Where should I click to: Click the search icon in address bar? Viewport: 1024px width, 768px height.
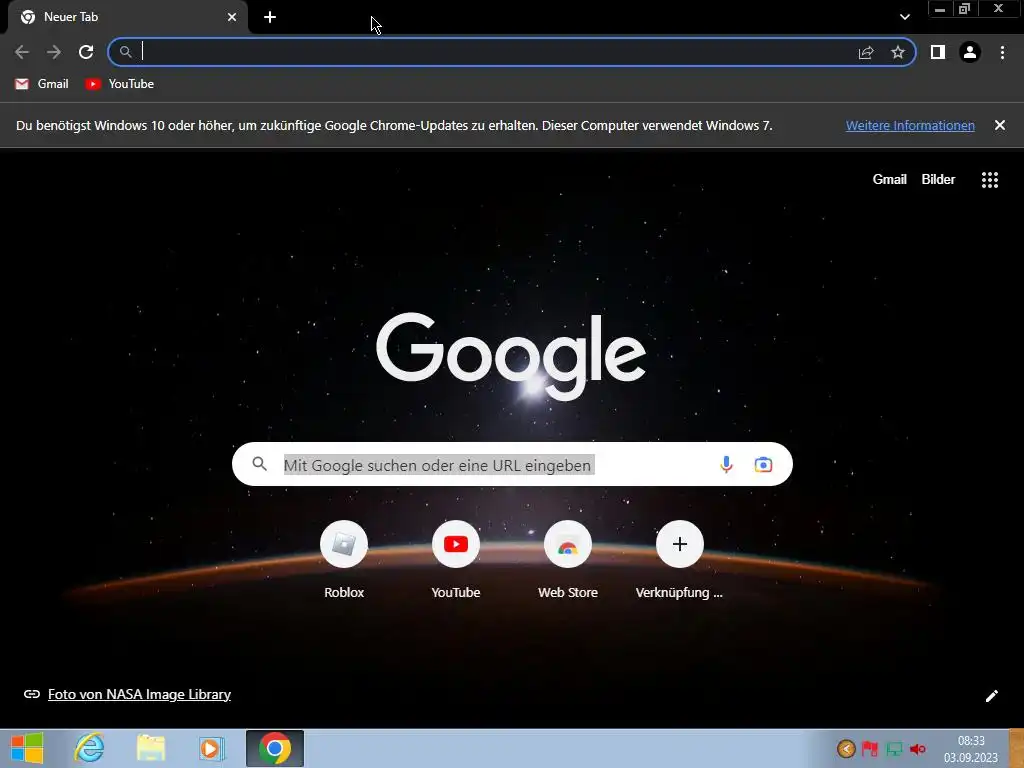pyautogui.click(x=125, y=52)
